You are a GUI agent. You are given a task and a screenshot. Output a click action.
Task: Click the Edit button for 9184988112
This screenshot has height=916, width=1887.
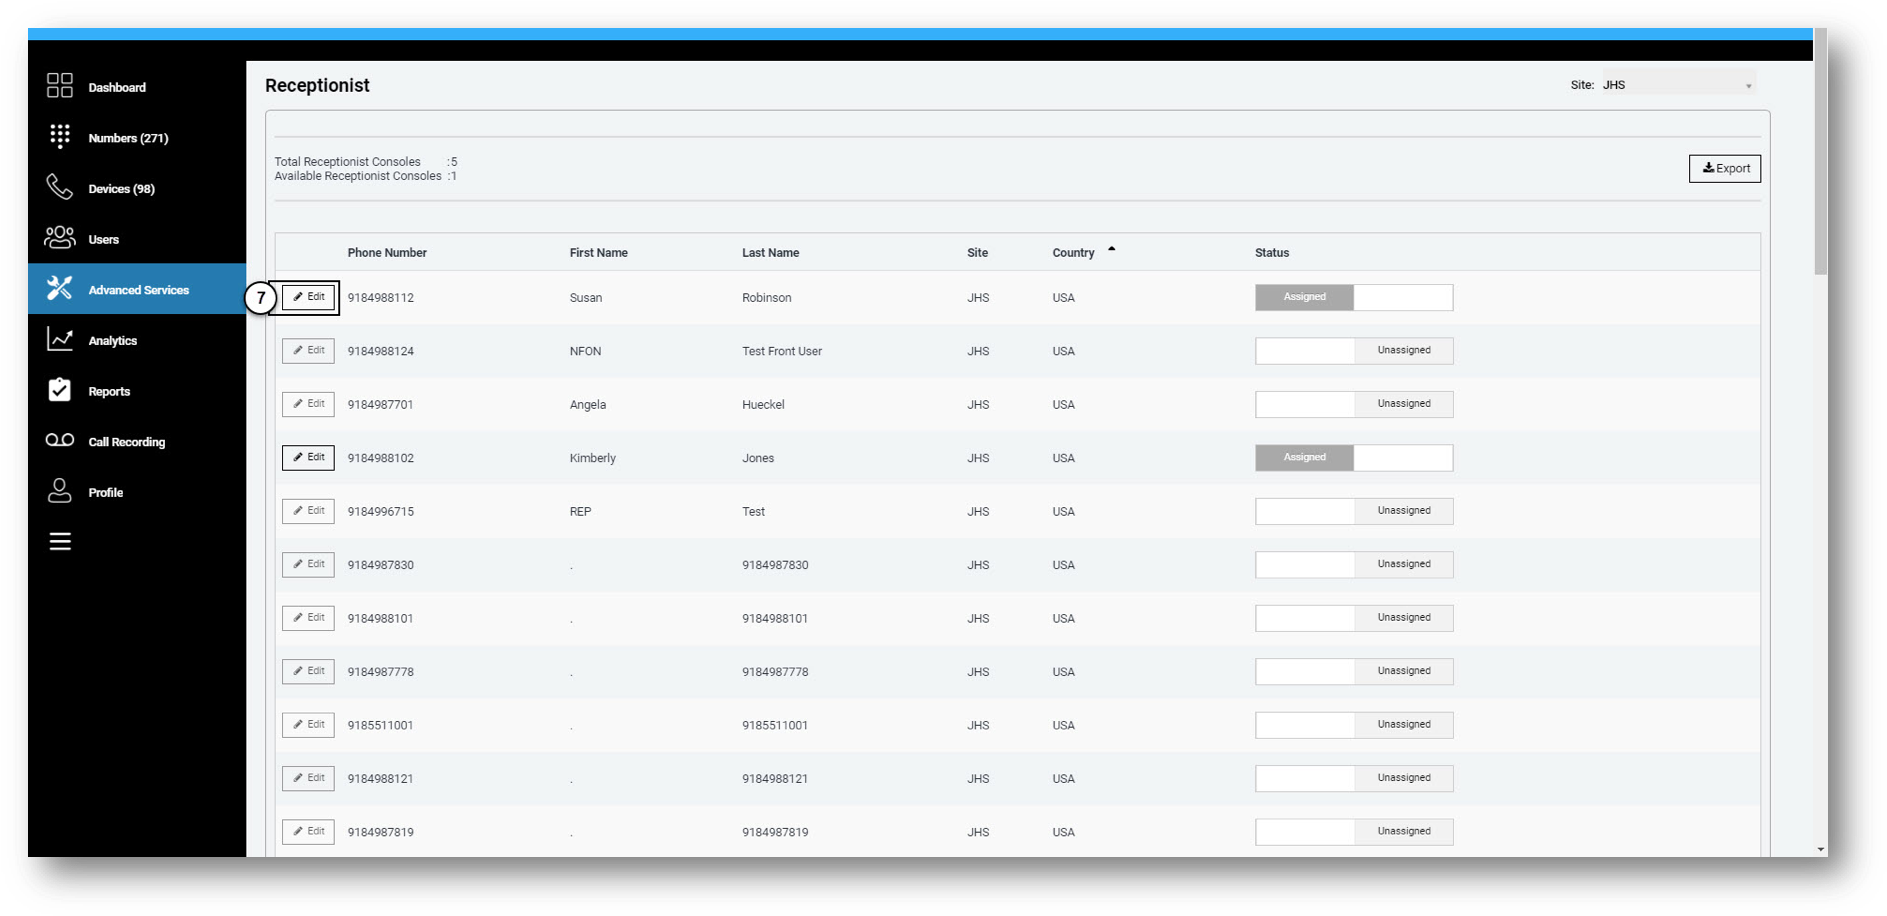pyautogui.click(x=308, y=297)
